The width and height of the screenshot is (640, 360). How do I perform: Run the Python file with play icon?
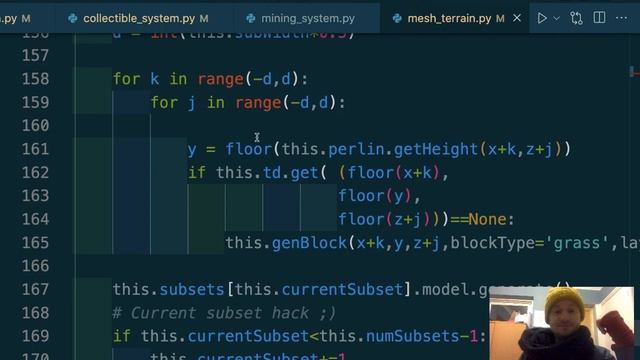tap(542, 18)
